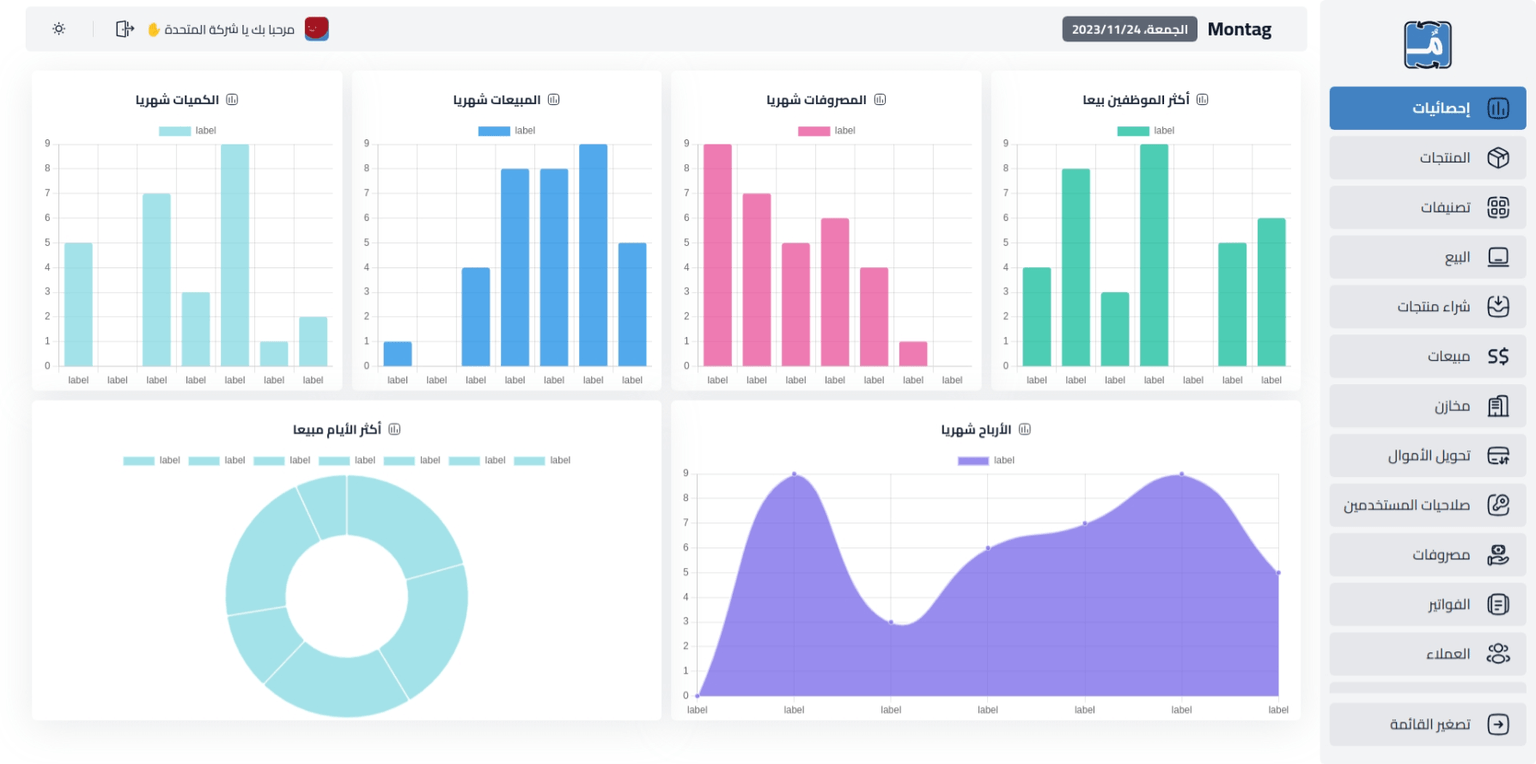Click the people icon beside العملاء
The height and width of the screenshot is (764, 1536).
pyautogui.click(x=1498, y=654)
